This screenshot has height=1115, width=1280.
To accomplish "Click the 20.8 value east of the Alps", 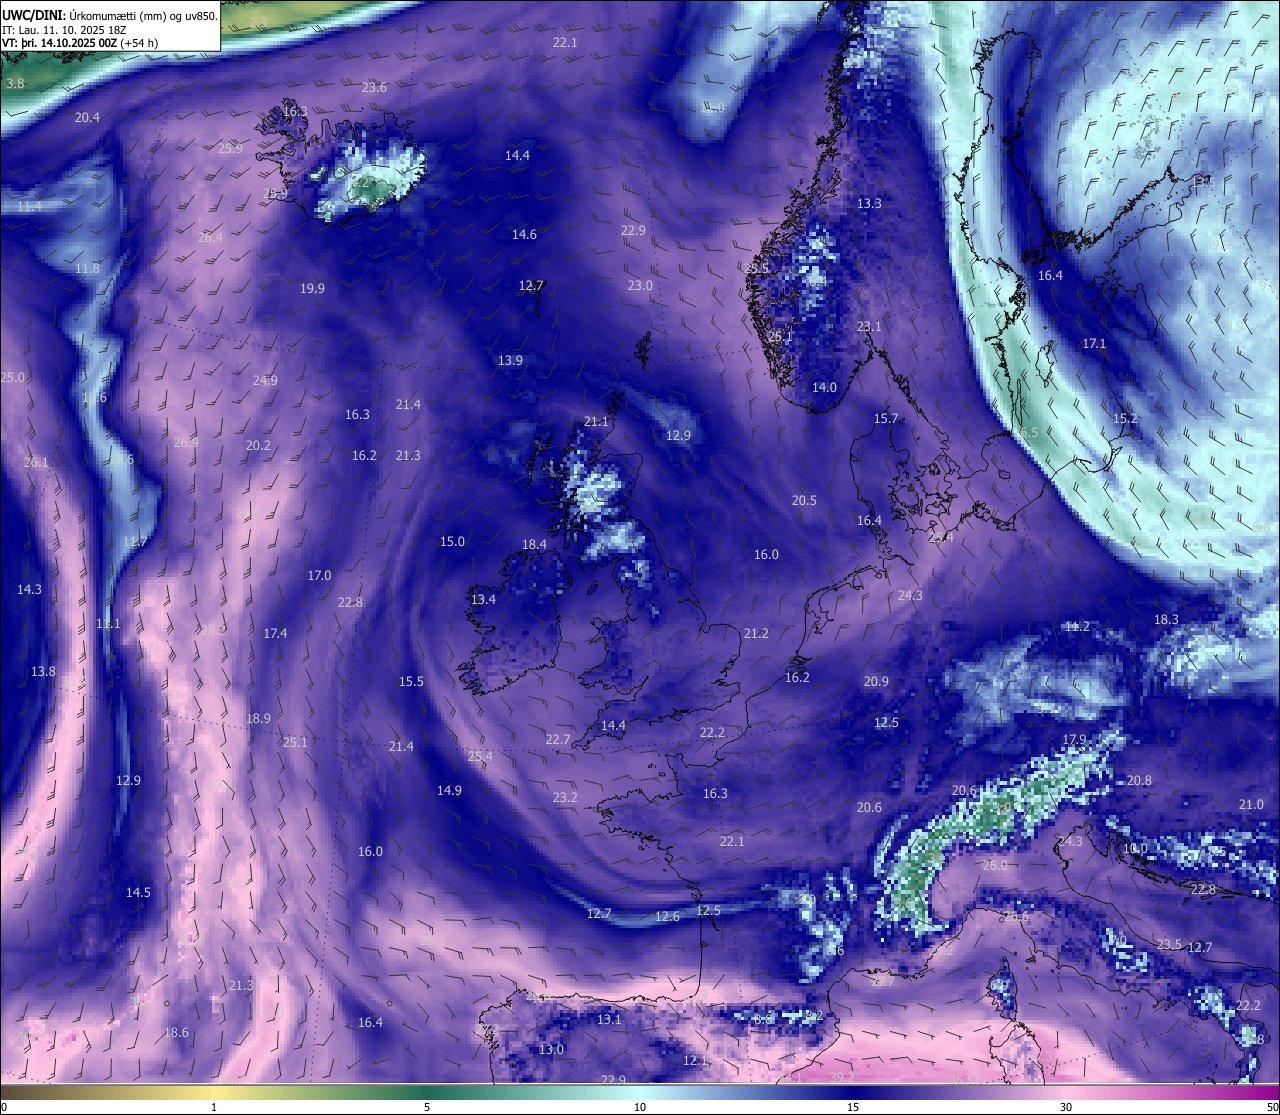I will (x=1139, y=781).
